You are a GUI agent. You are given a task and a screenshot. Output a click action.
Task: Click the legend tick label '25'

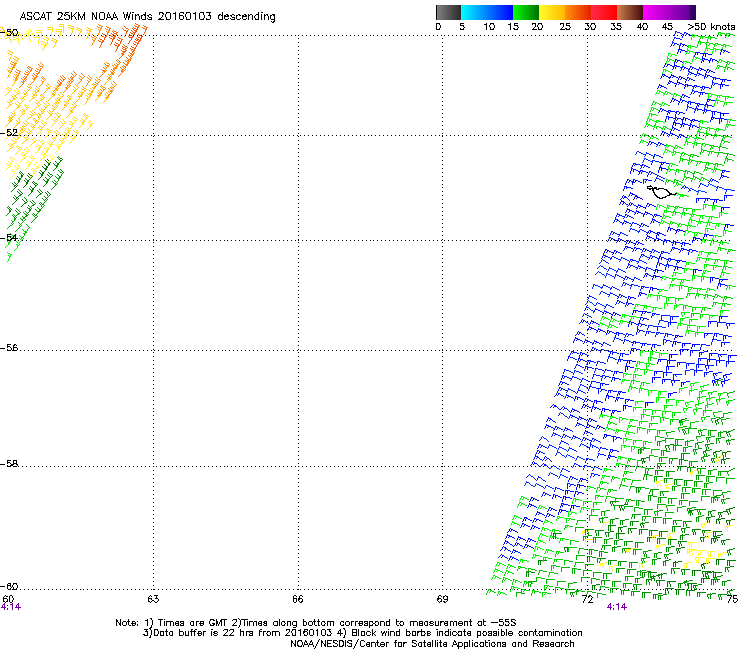(x=565, y=27)
